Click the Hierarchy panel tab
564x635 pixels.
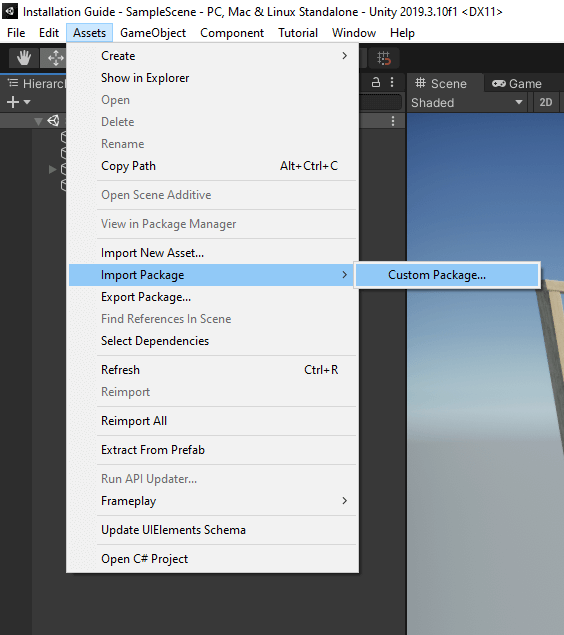36,83
